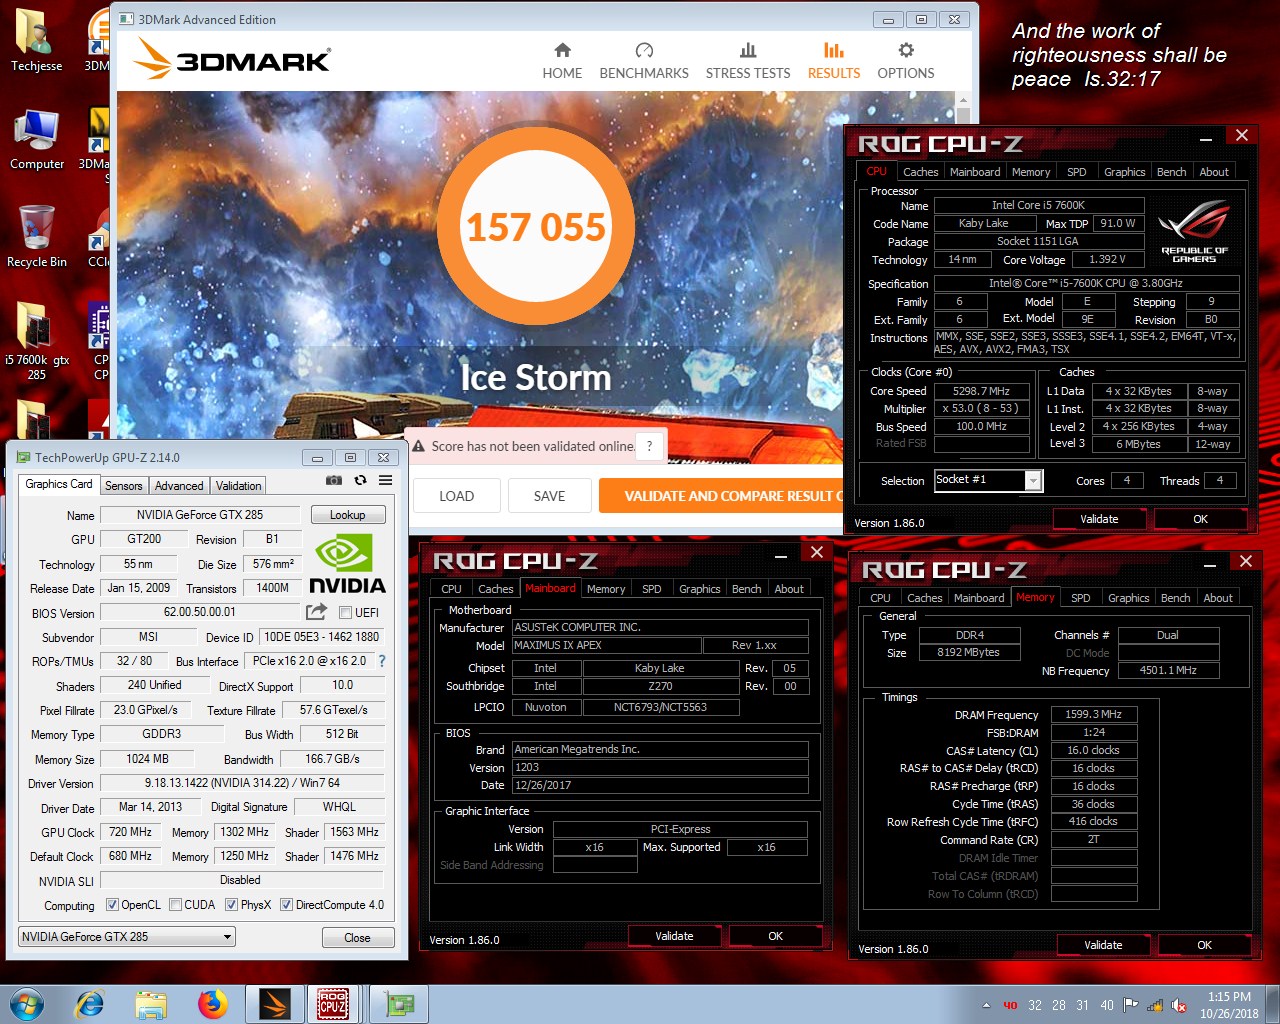Save BIOS using the share arrow icon
Screen dimensions: 1280x1024
(316, 611)
